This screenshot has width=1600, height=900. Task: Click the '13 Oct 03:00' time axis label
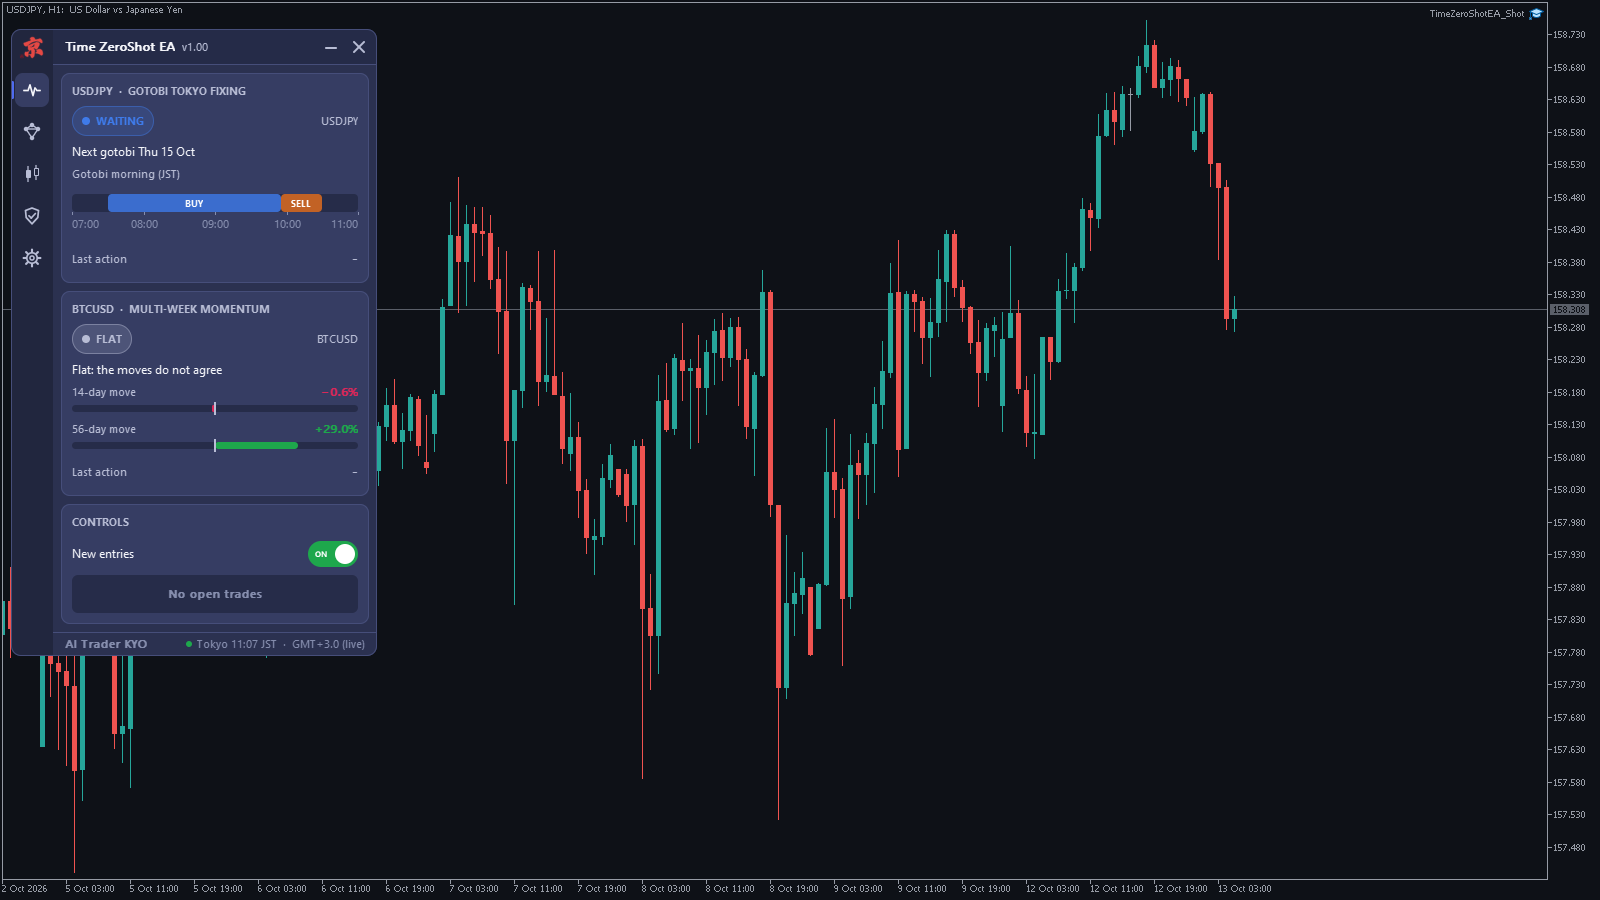(x=1244, y=888)
